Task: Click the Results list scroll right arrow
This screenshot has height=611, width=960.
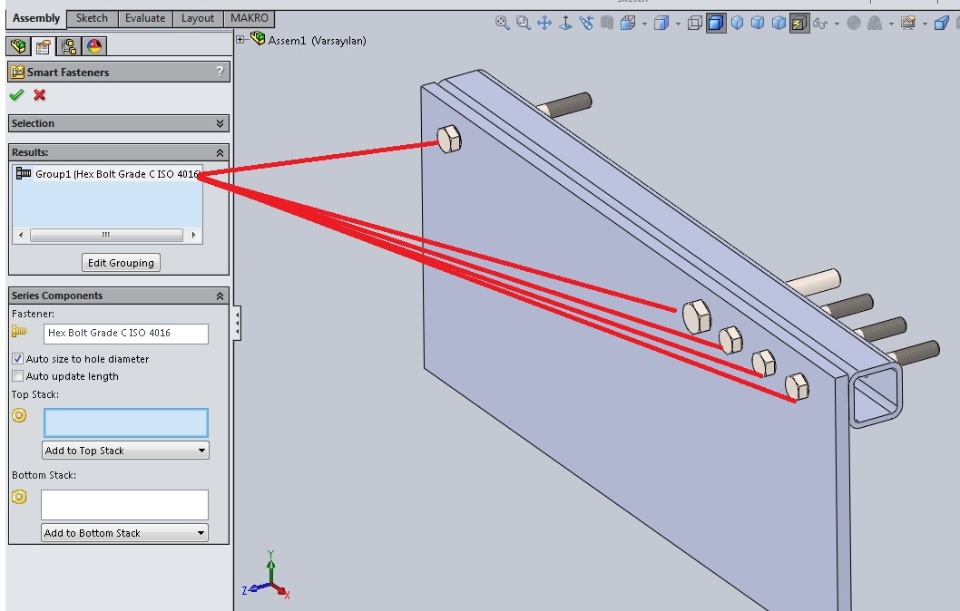Action: 193,235
